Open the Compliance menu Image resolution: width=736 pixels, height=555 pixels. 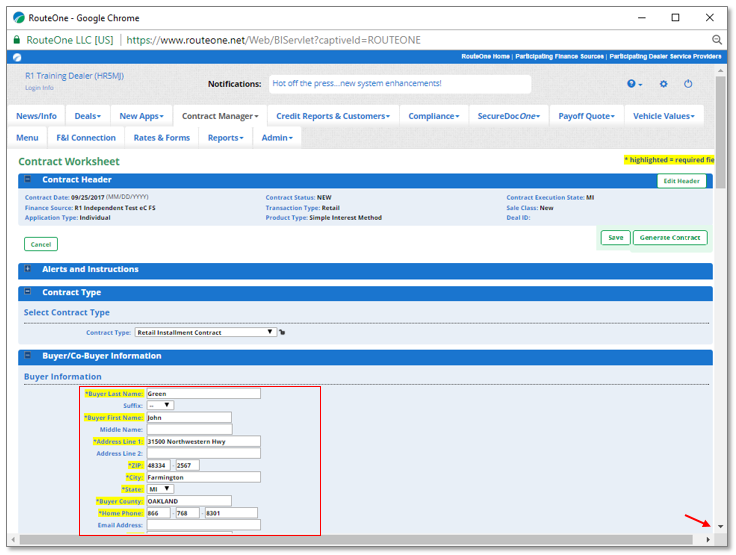click(x=434, y=116)
